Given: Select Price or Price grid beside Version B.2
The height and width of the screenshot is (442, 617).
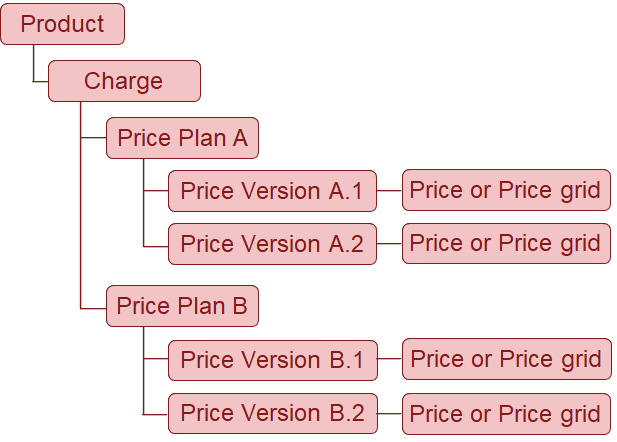Looking at the screenshot, I should 506,414.
